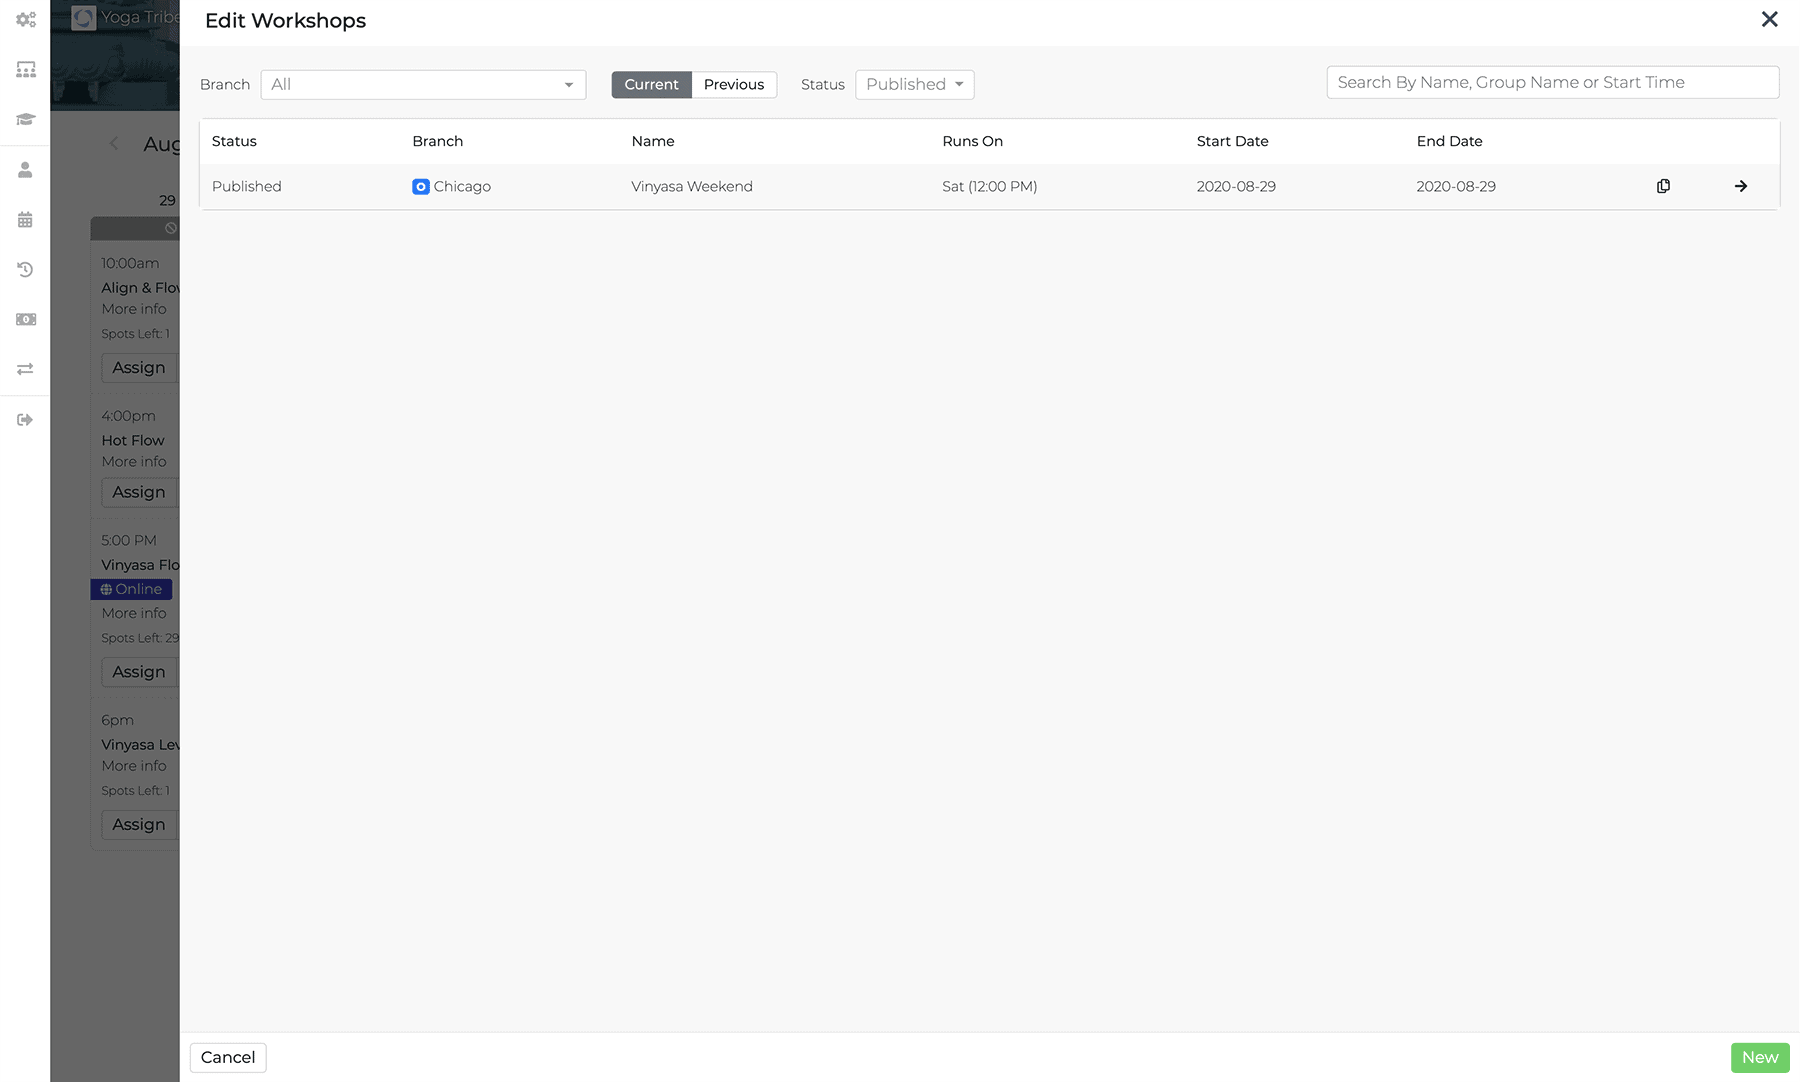Open Vinyasa Weekend with arrow icon
Image resolution: width=1800 pixels, height=1082 pixels.
[x=1740, y=186]
